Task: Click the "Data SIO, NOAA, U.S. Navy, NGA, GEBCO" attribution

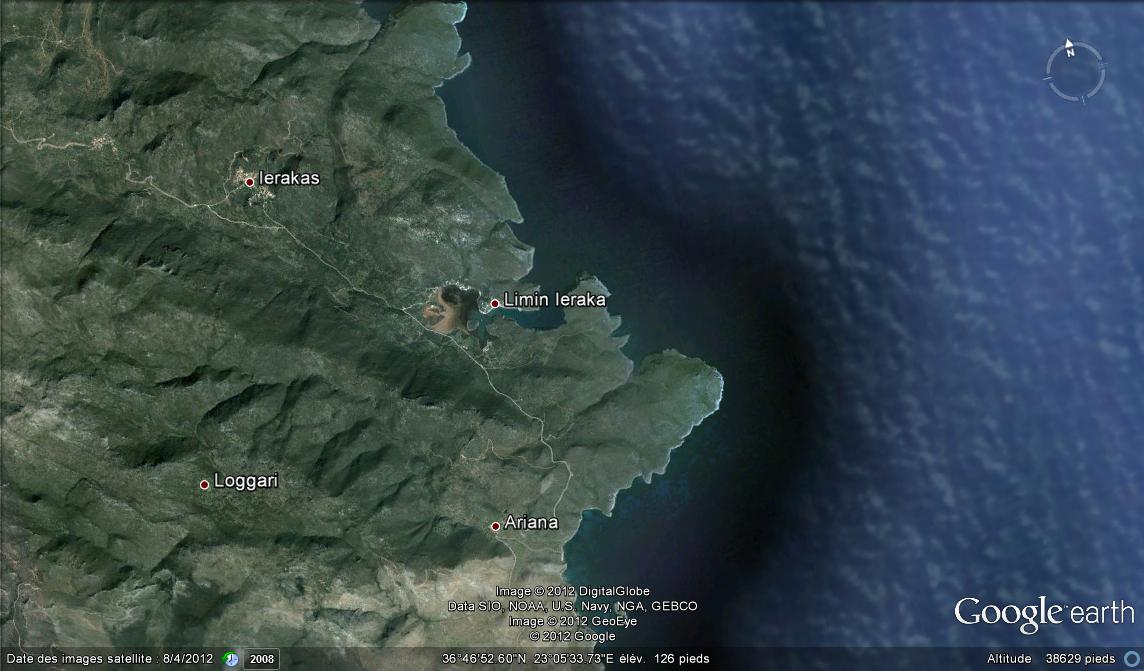Action: pyautogui.click(x=573, y=606)
